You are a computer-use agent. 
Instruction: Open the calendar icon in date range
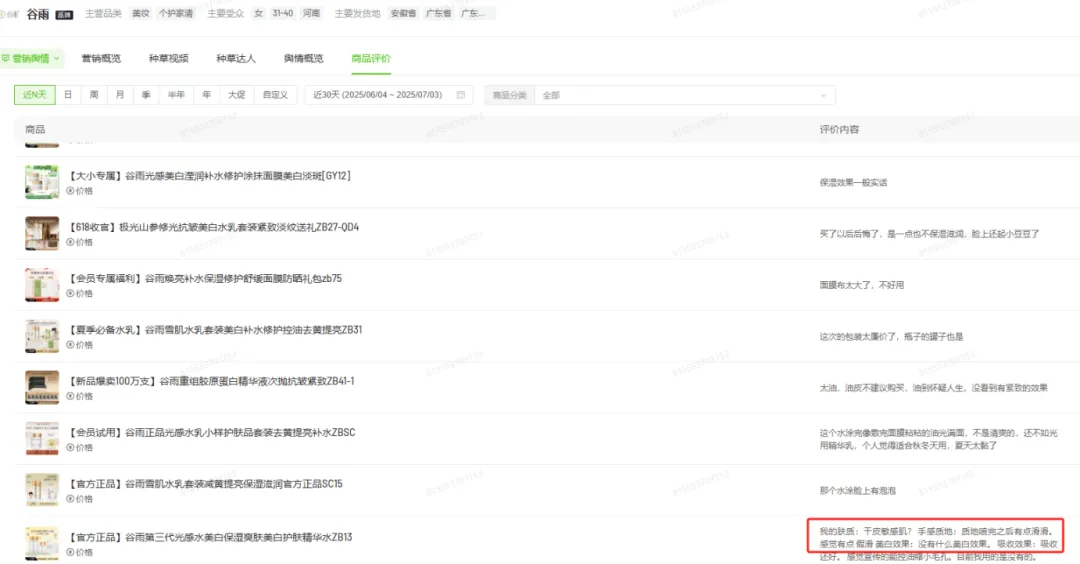coord(461,95)
